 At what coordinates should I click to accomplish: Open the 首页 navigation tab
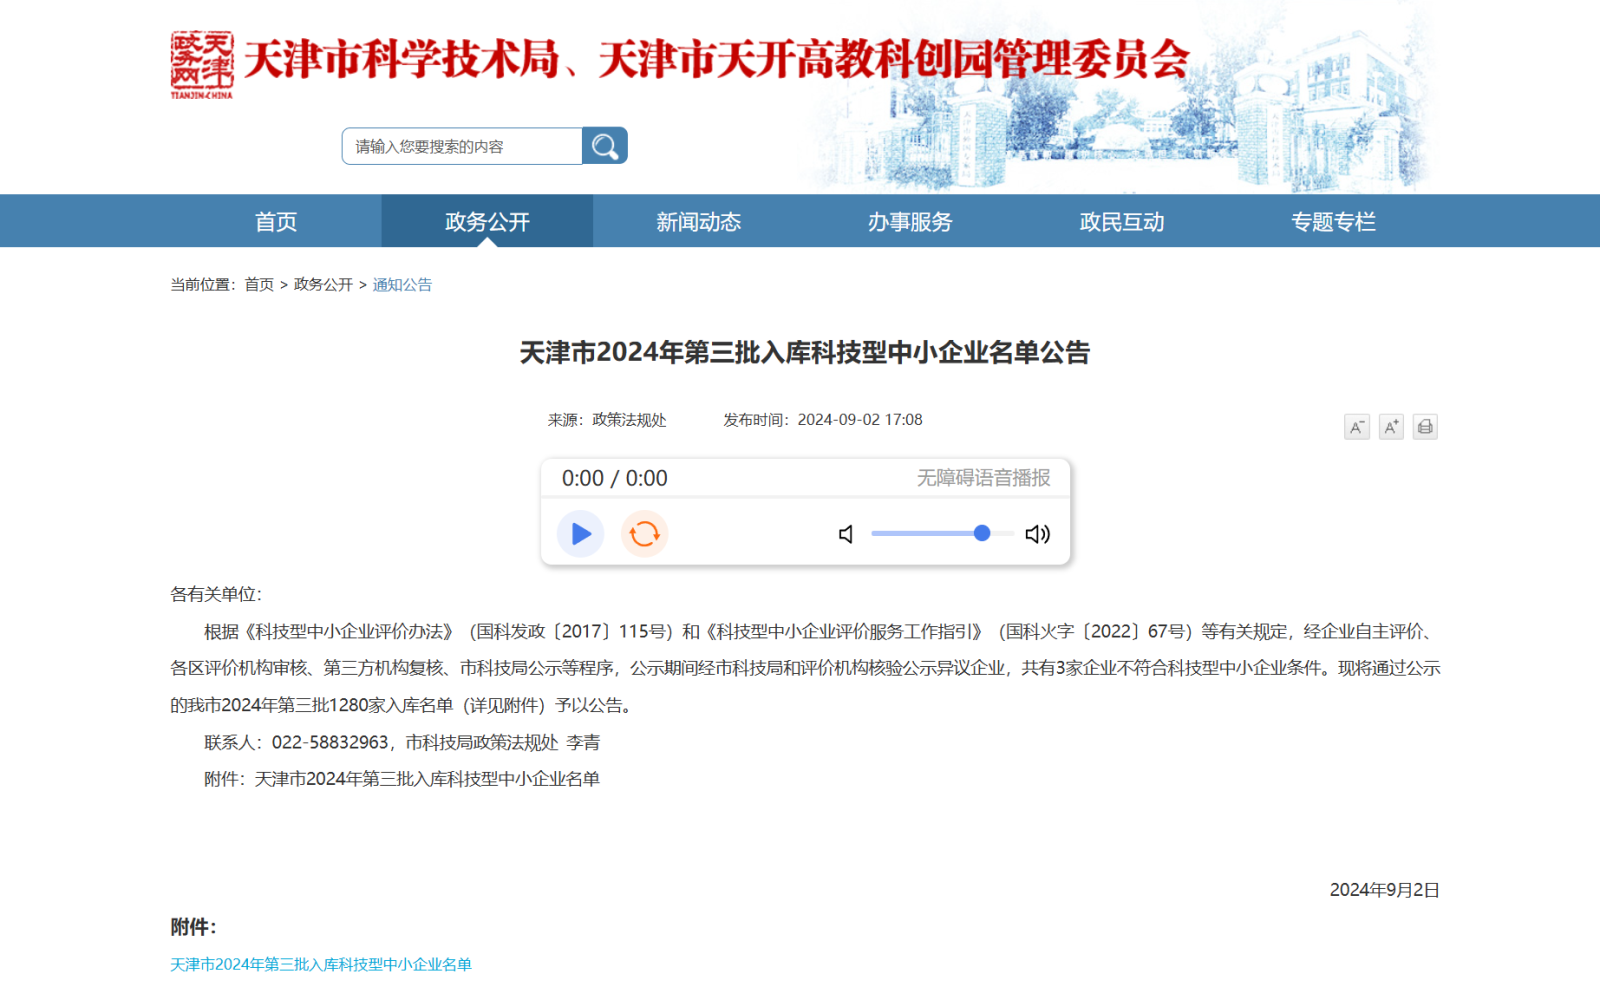click(276, 222)
